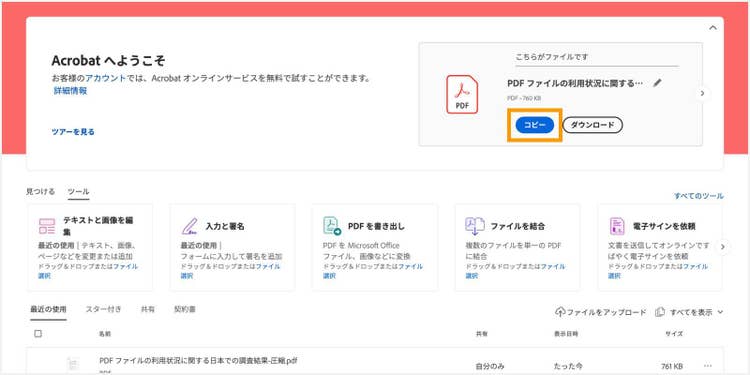750x375 pixels.
Task: Click the 761 KB size cell
Action: click(673, 366)
